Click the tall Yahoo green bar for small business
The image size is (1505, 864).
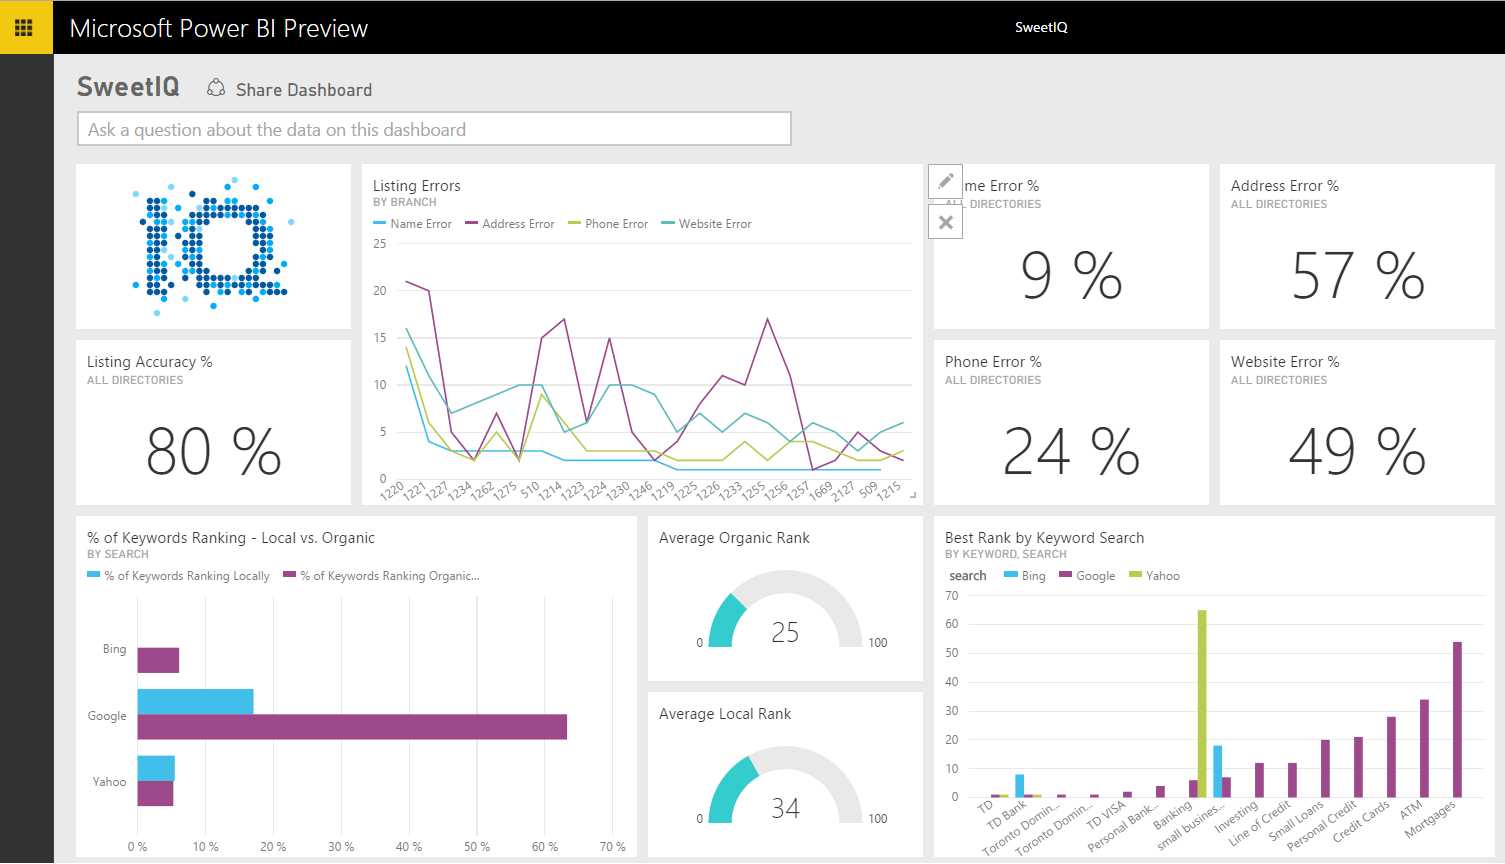click(1202, 704)
